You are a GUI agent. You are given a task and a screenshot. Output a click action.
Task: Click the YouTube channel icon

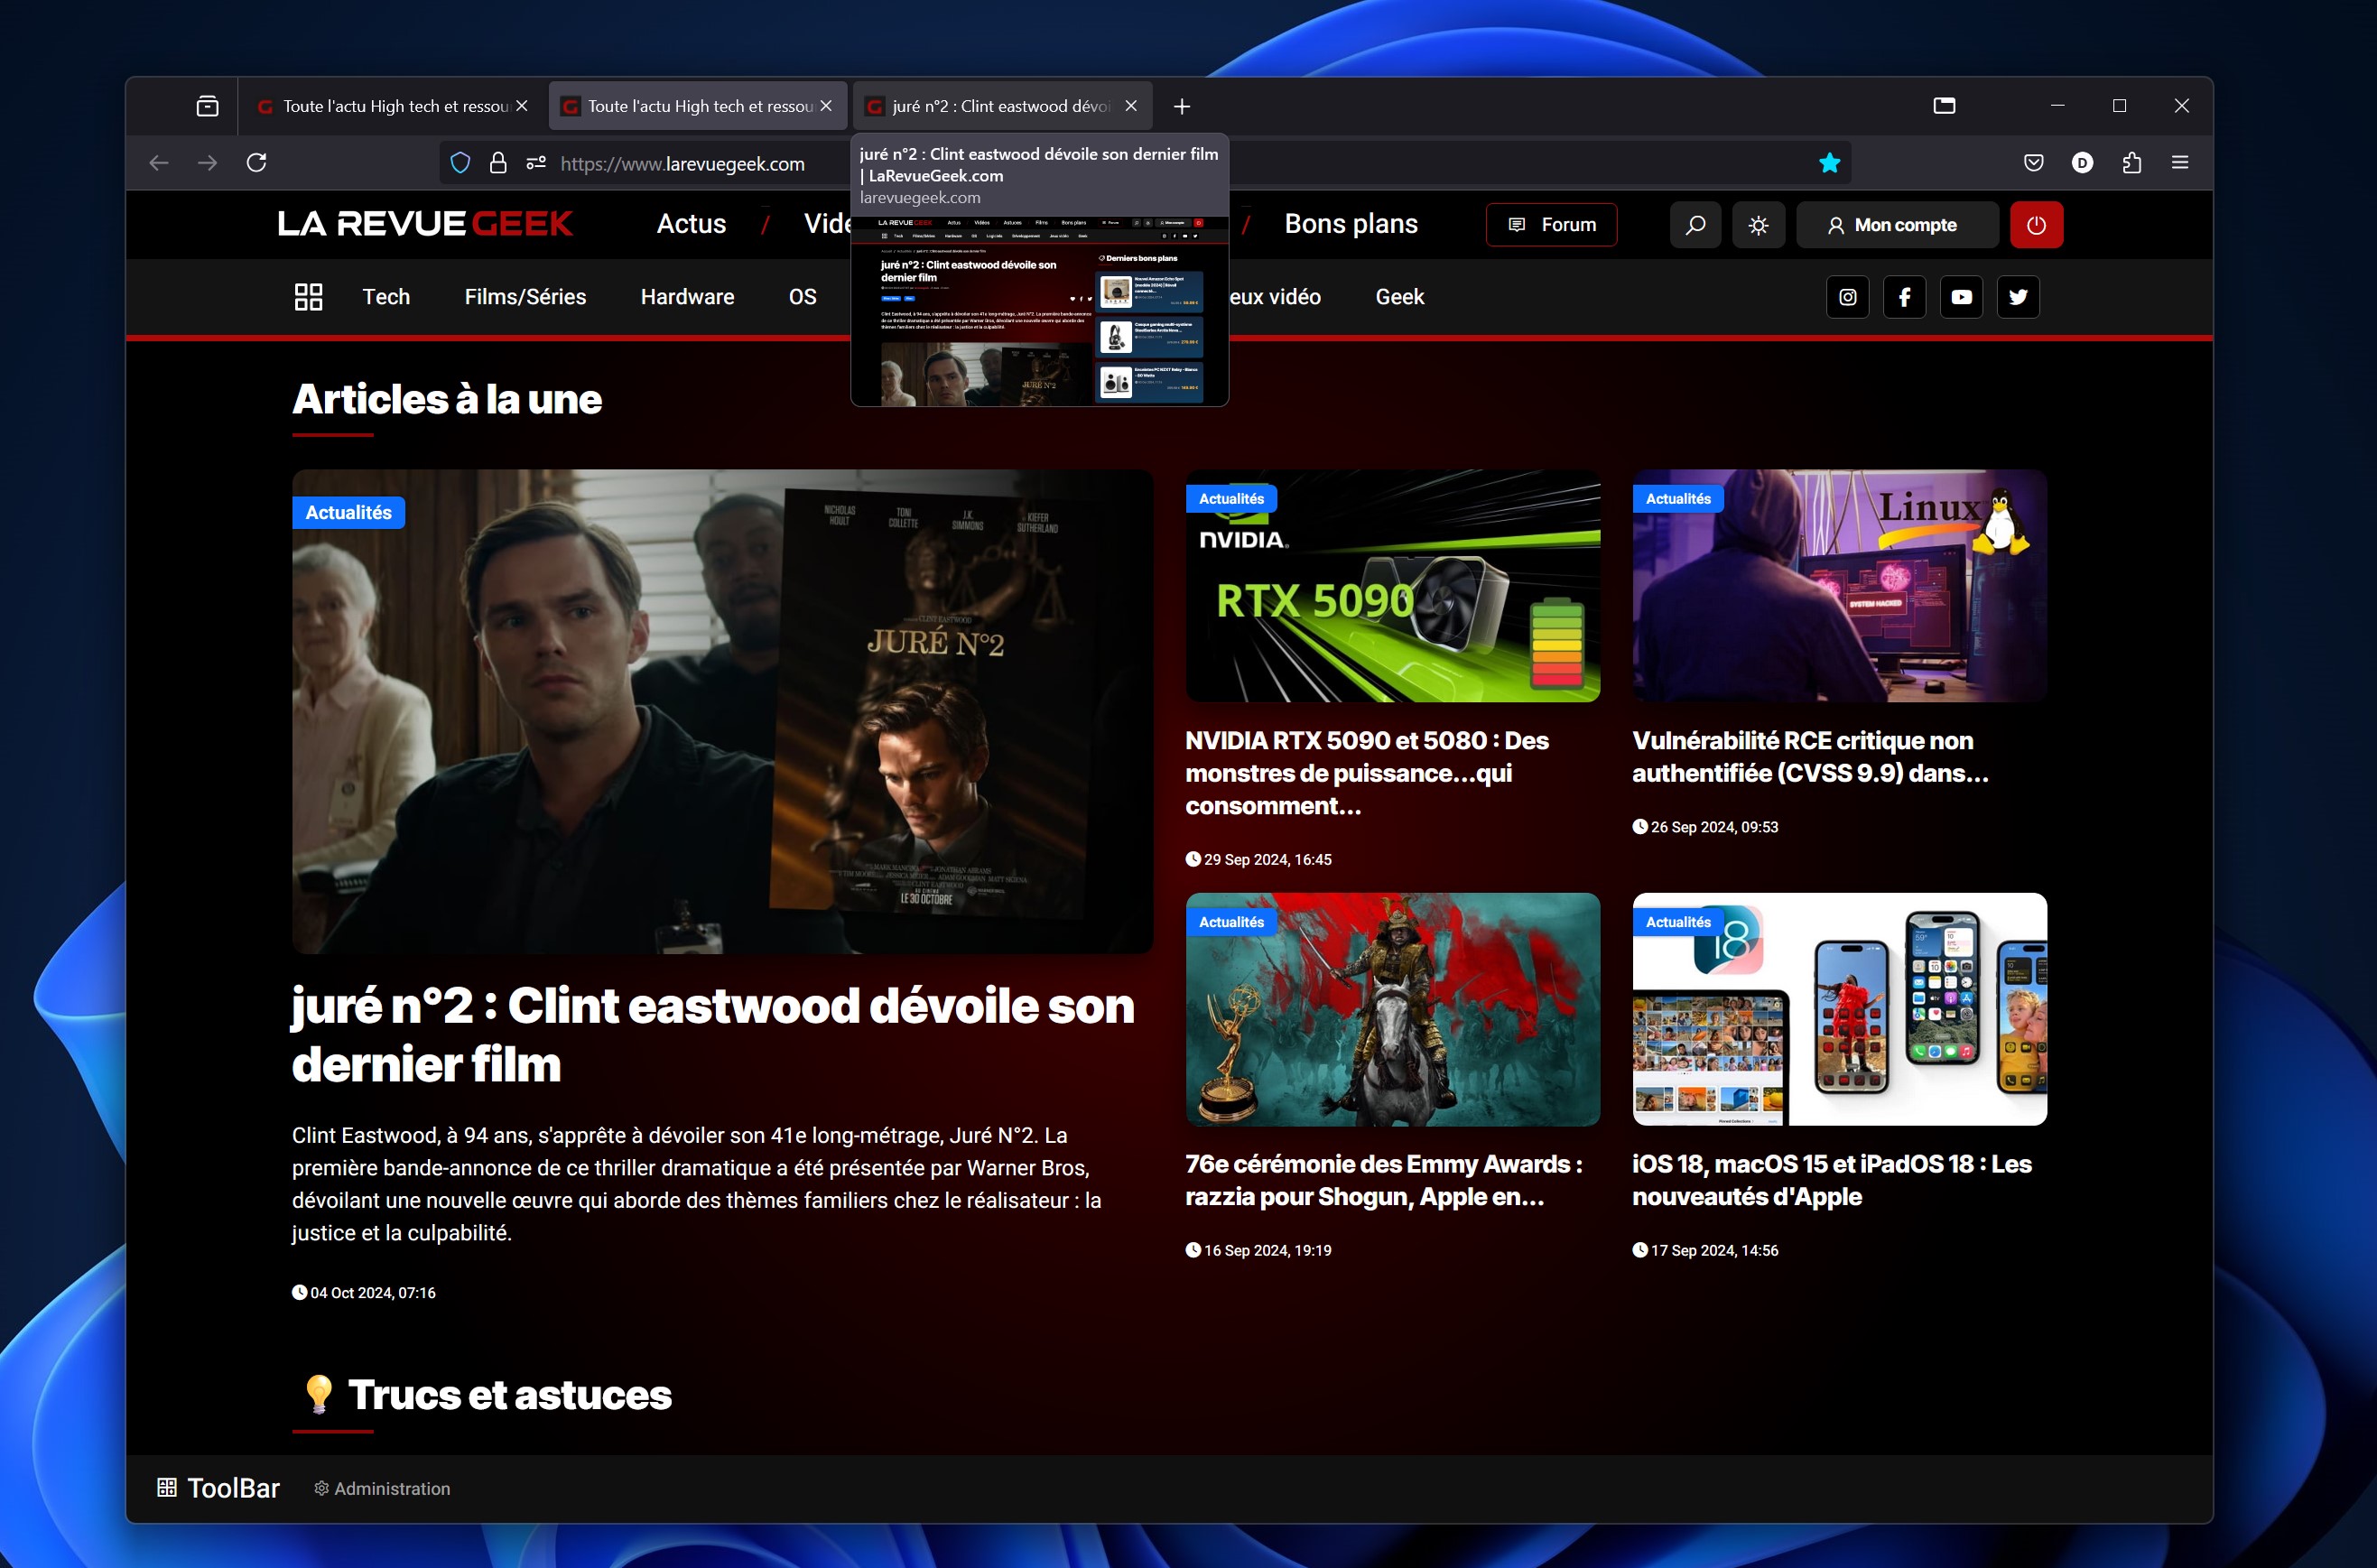pyautogui.click(x=1961, y=297)
